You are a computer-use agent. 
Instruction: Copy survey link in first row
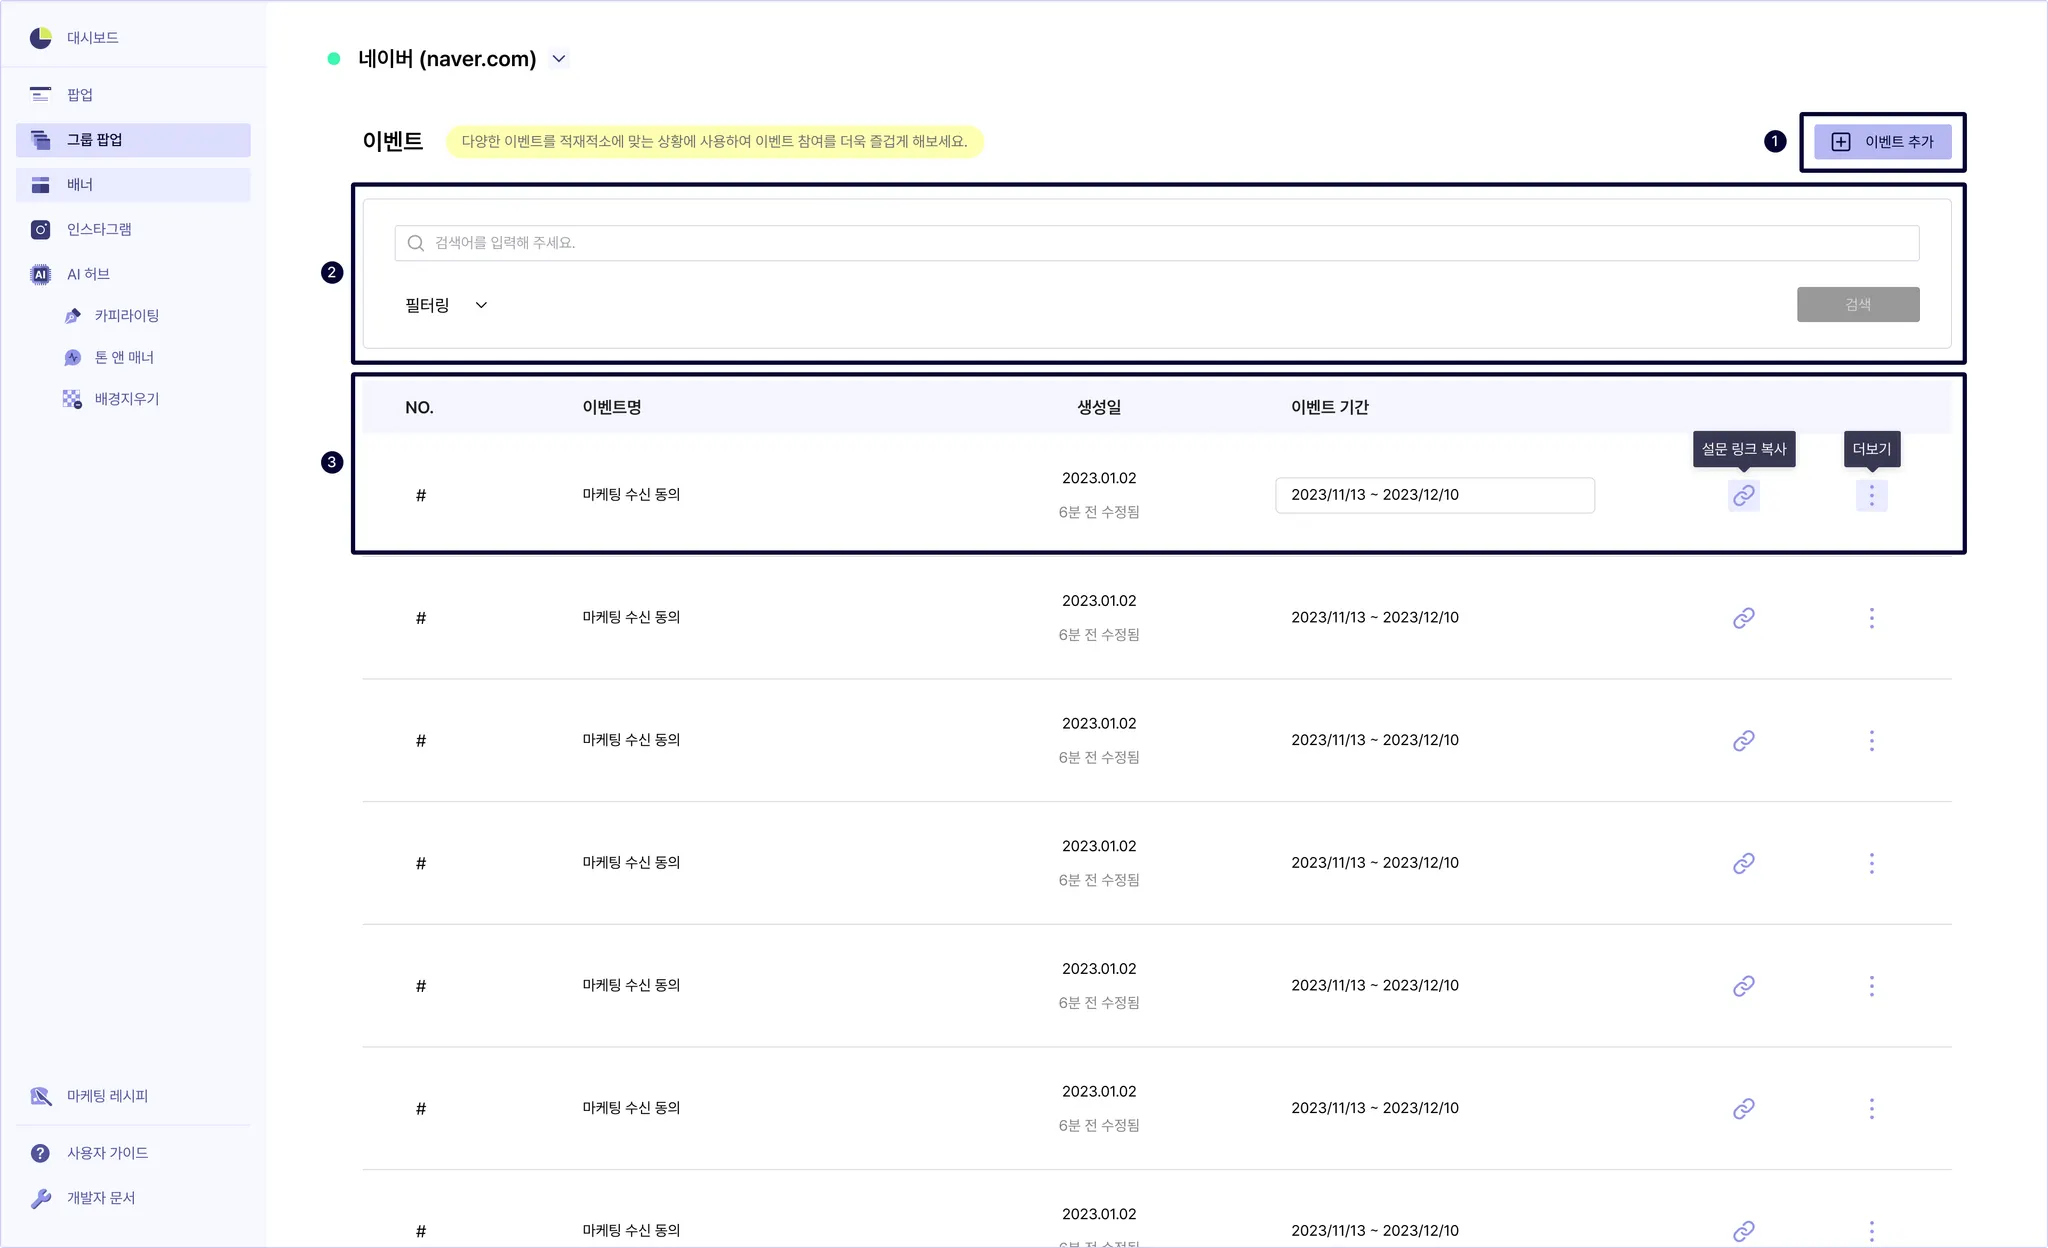coord(1743,495)
